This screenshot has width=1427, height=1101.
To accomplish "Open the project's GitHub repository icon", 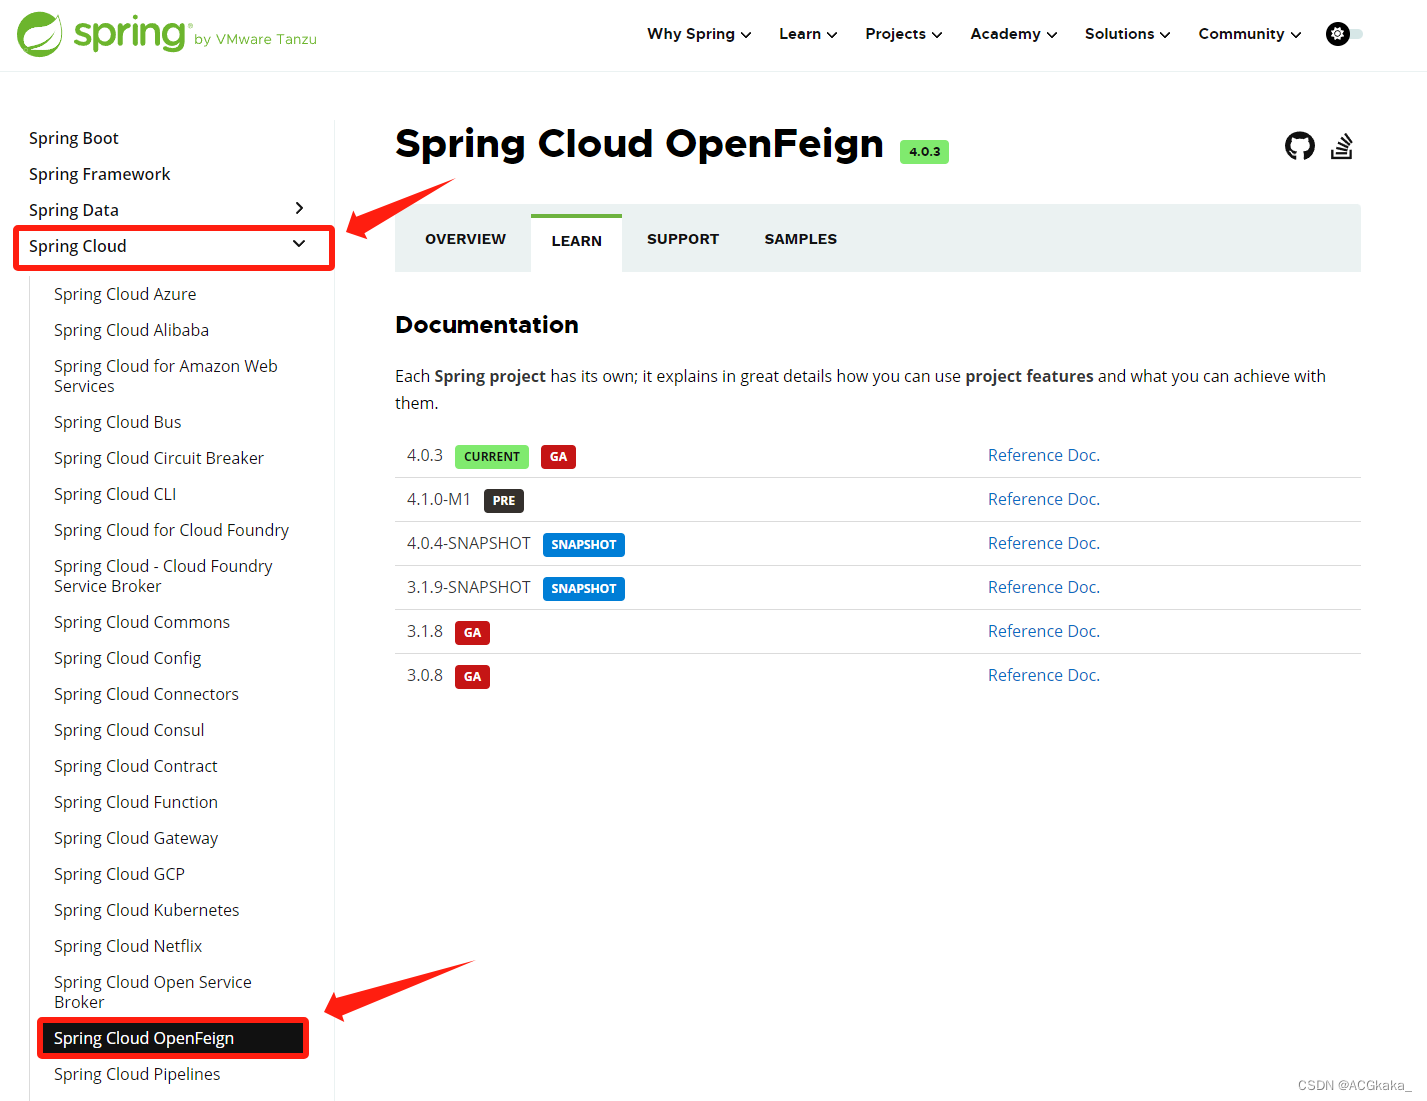I will [x=1300, y=146].
